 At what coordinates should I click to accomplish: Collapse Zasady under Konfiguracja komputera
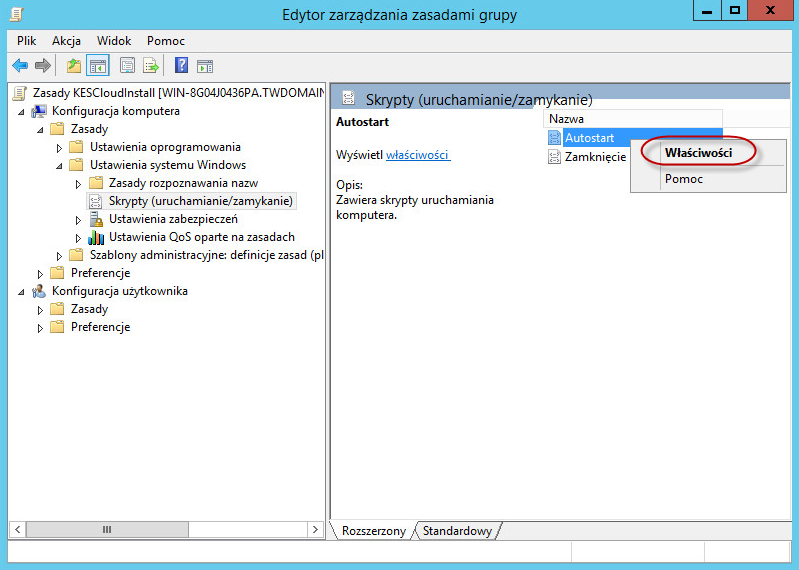[x=40, y=130]
